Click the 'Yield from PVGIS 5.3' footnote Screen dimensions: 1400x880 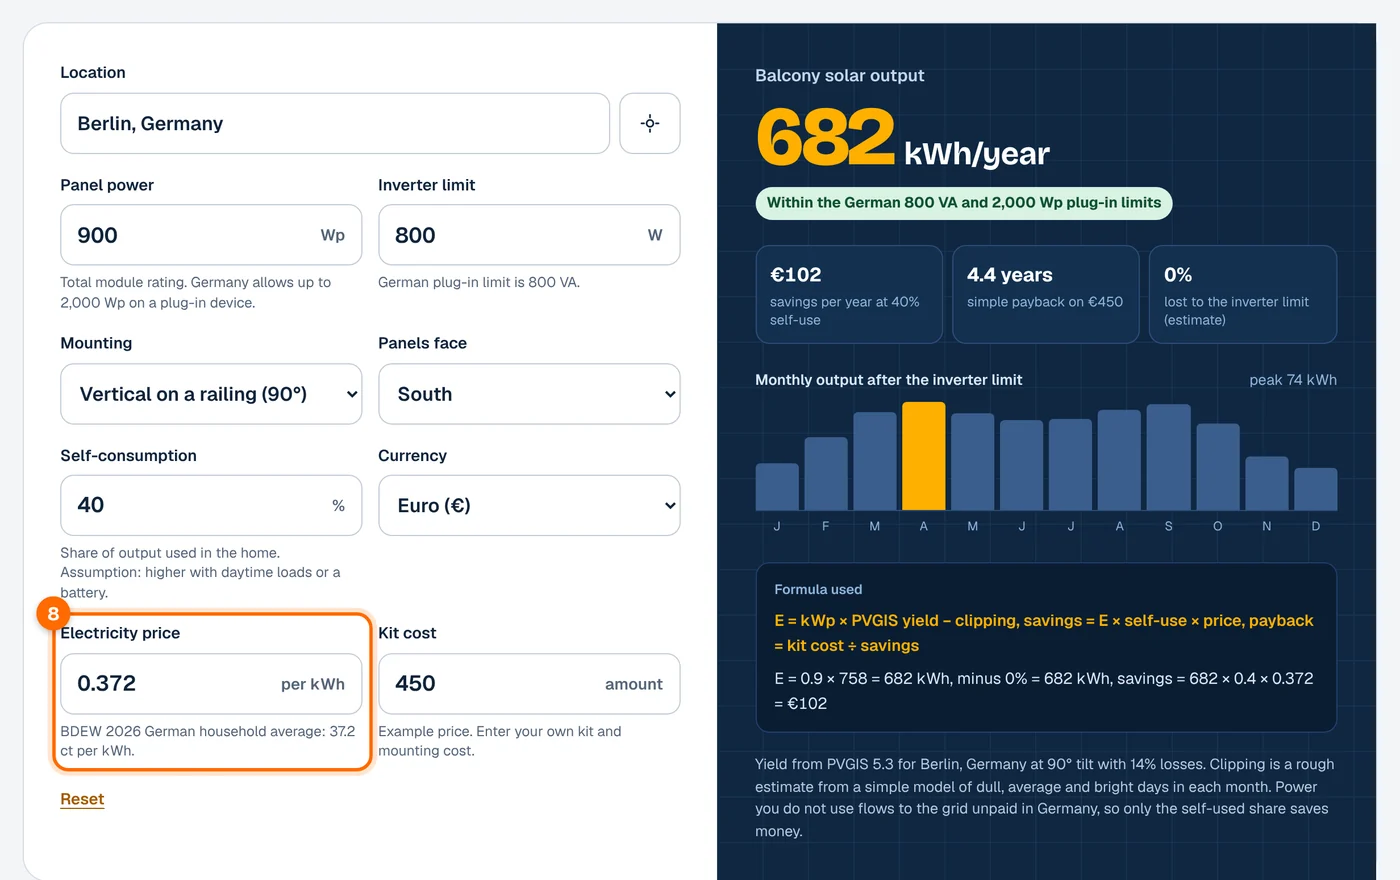click(x=1045, y=797)
